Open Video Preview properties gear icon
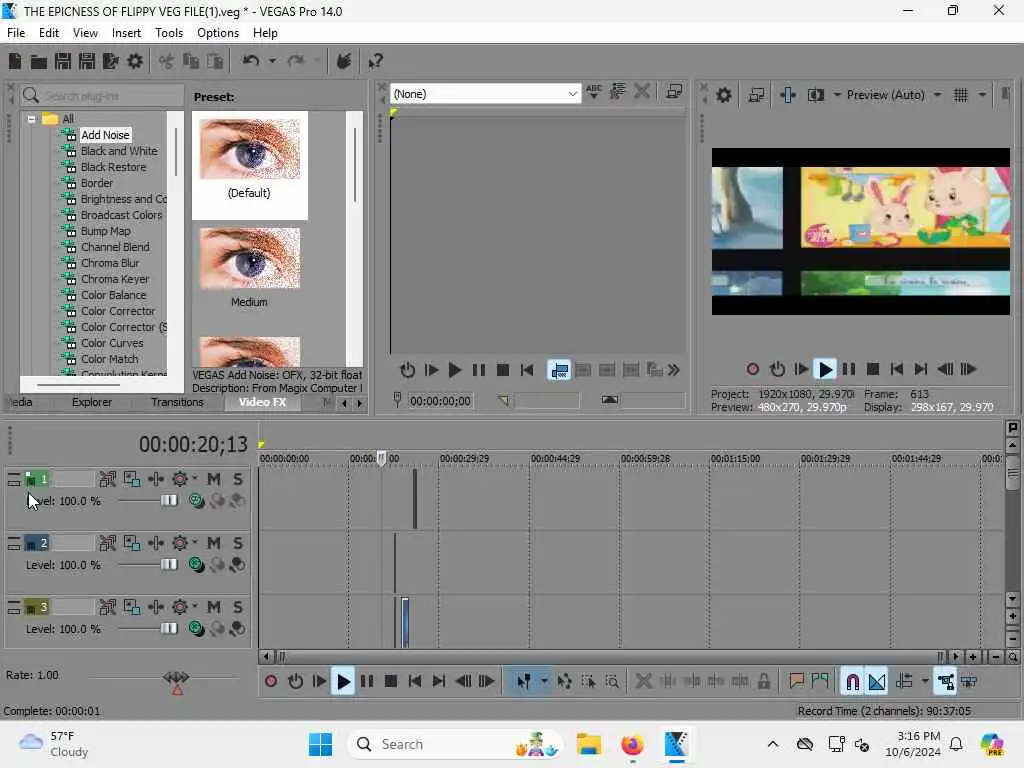Viewport: 1024px width, 768px height. [x=724, y=95]
